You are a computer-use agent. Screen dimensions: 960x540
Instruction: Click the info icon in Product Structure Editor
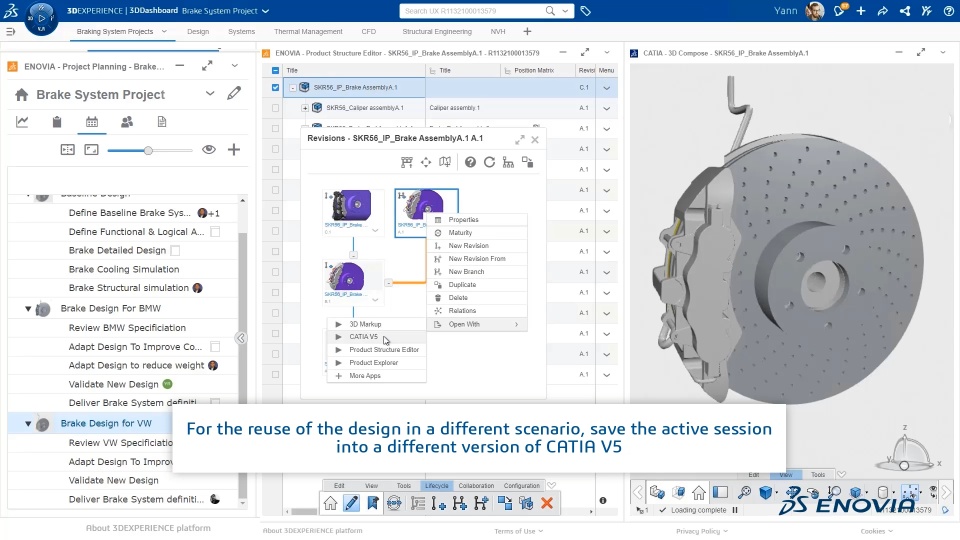(603, 501)
